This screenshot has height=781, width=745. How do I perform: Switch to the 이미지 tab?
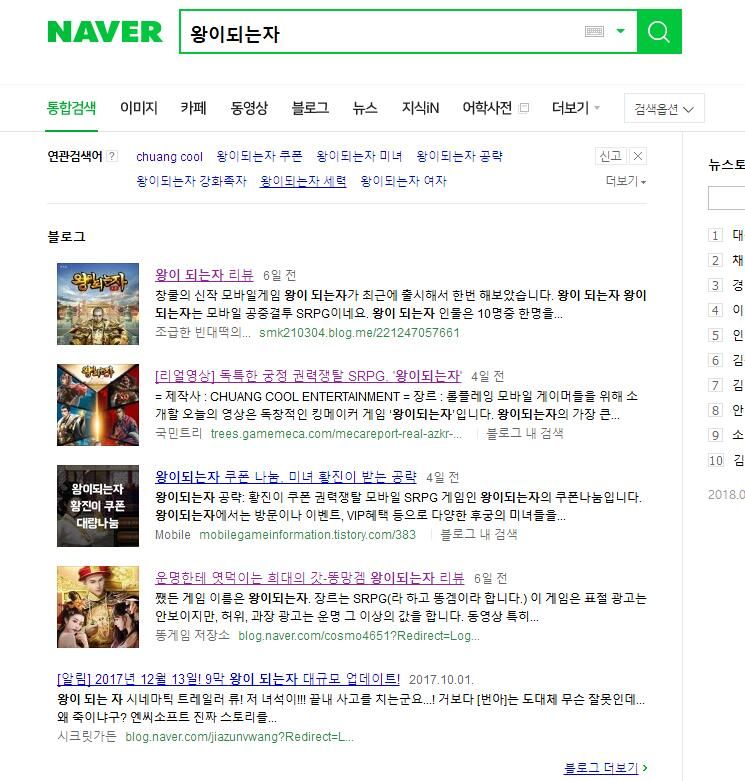(x=139, y=108)
